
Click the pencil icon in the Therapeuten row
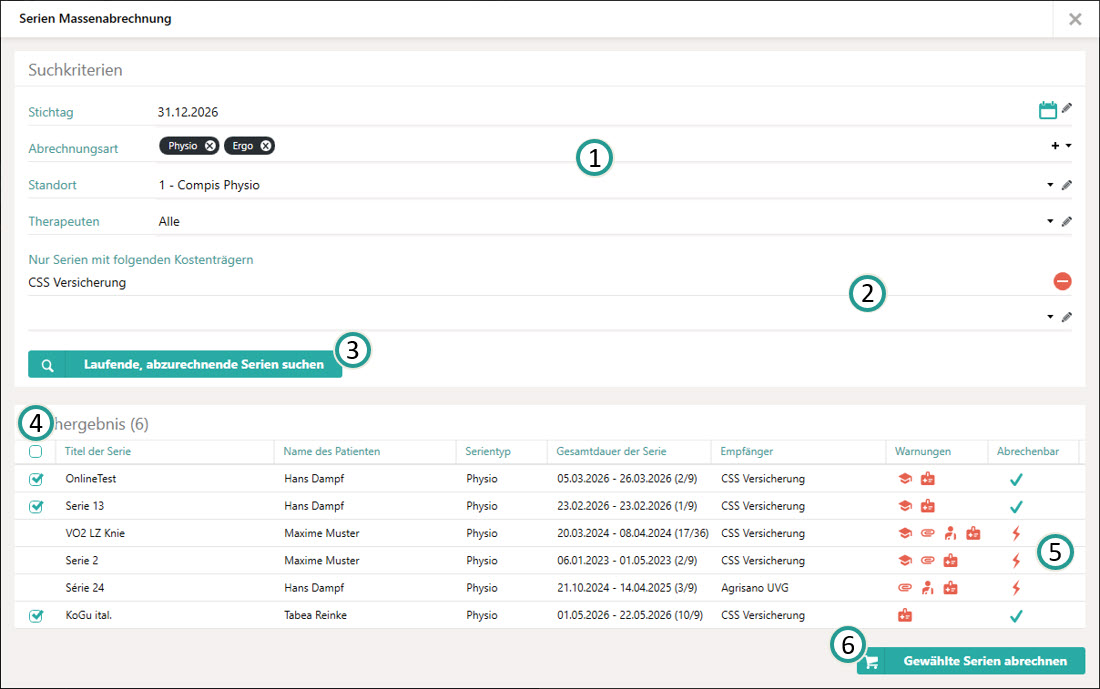[x=1066, y=222]
